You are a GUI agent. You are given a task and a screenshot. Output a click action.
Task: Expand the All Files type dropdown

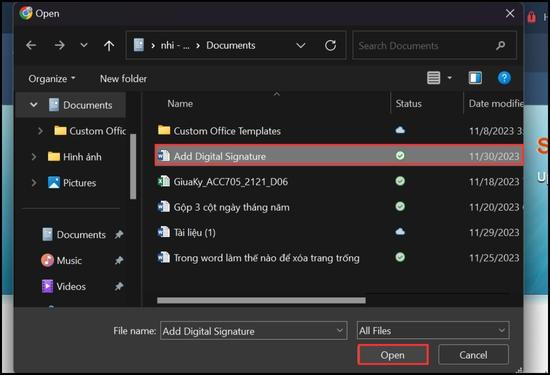[433, 330]
